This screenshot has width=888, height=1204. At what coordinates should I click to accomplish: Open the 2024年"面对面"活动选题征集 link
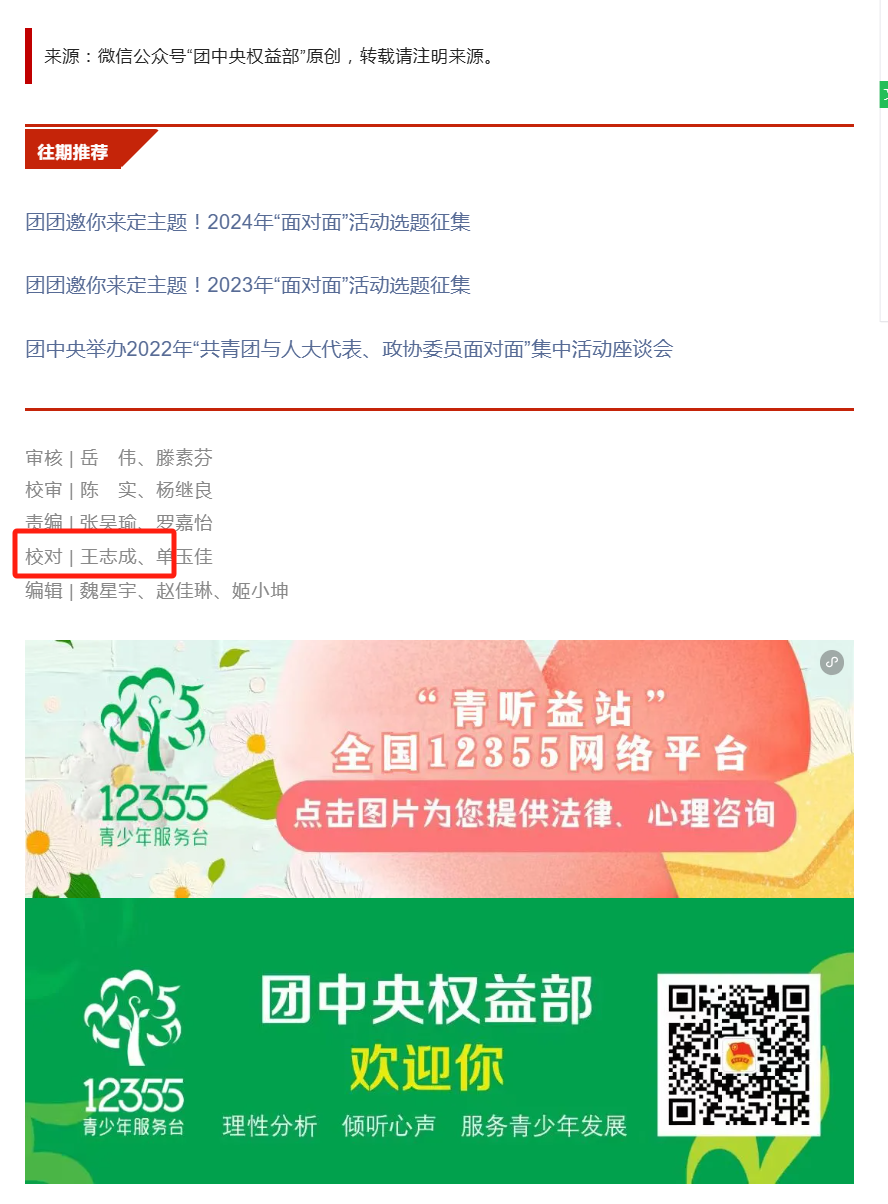pos(248,222)
